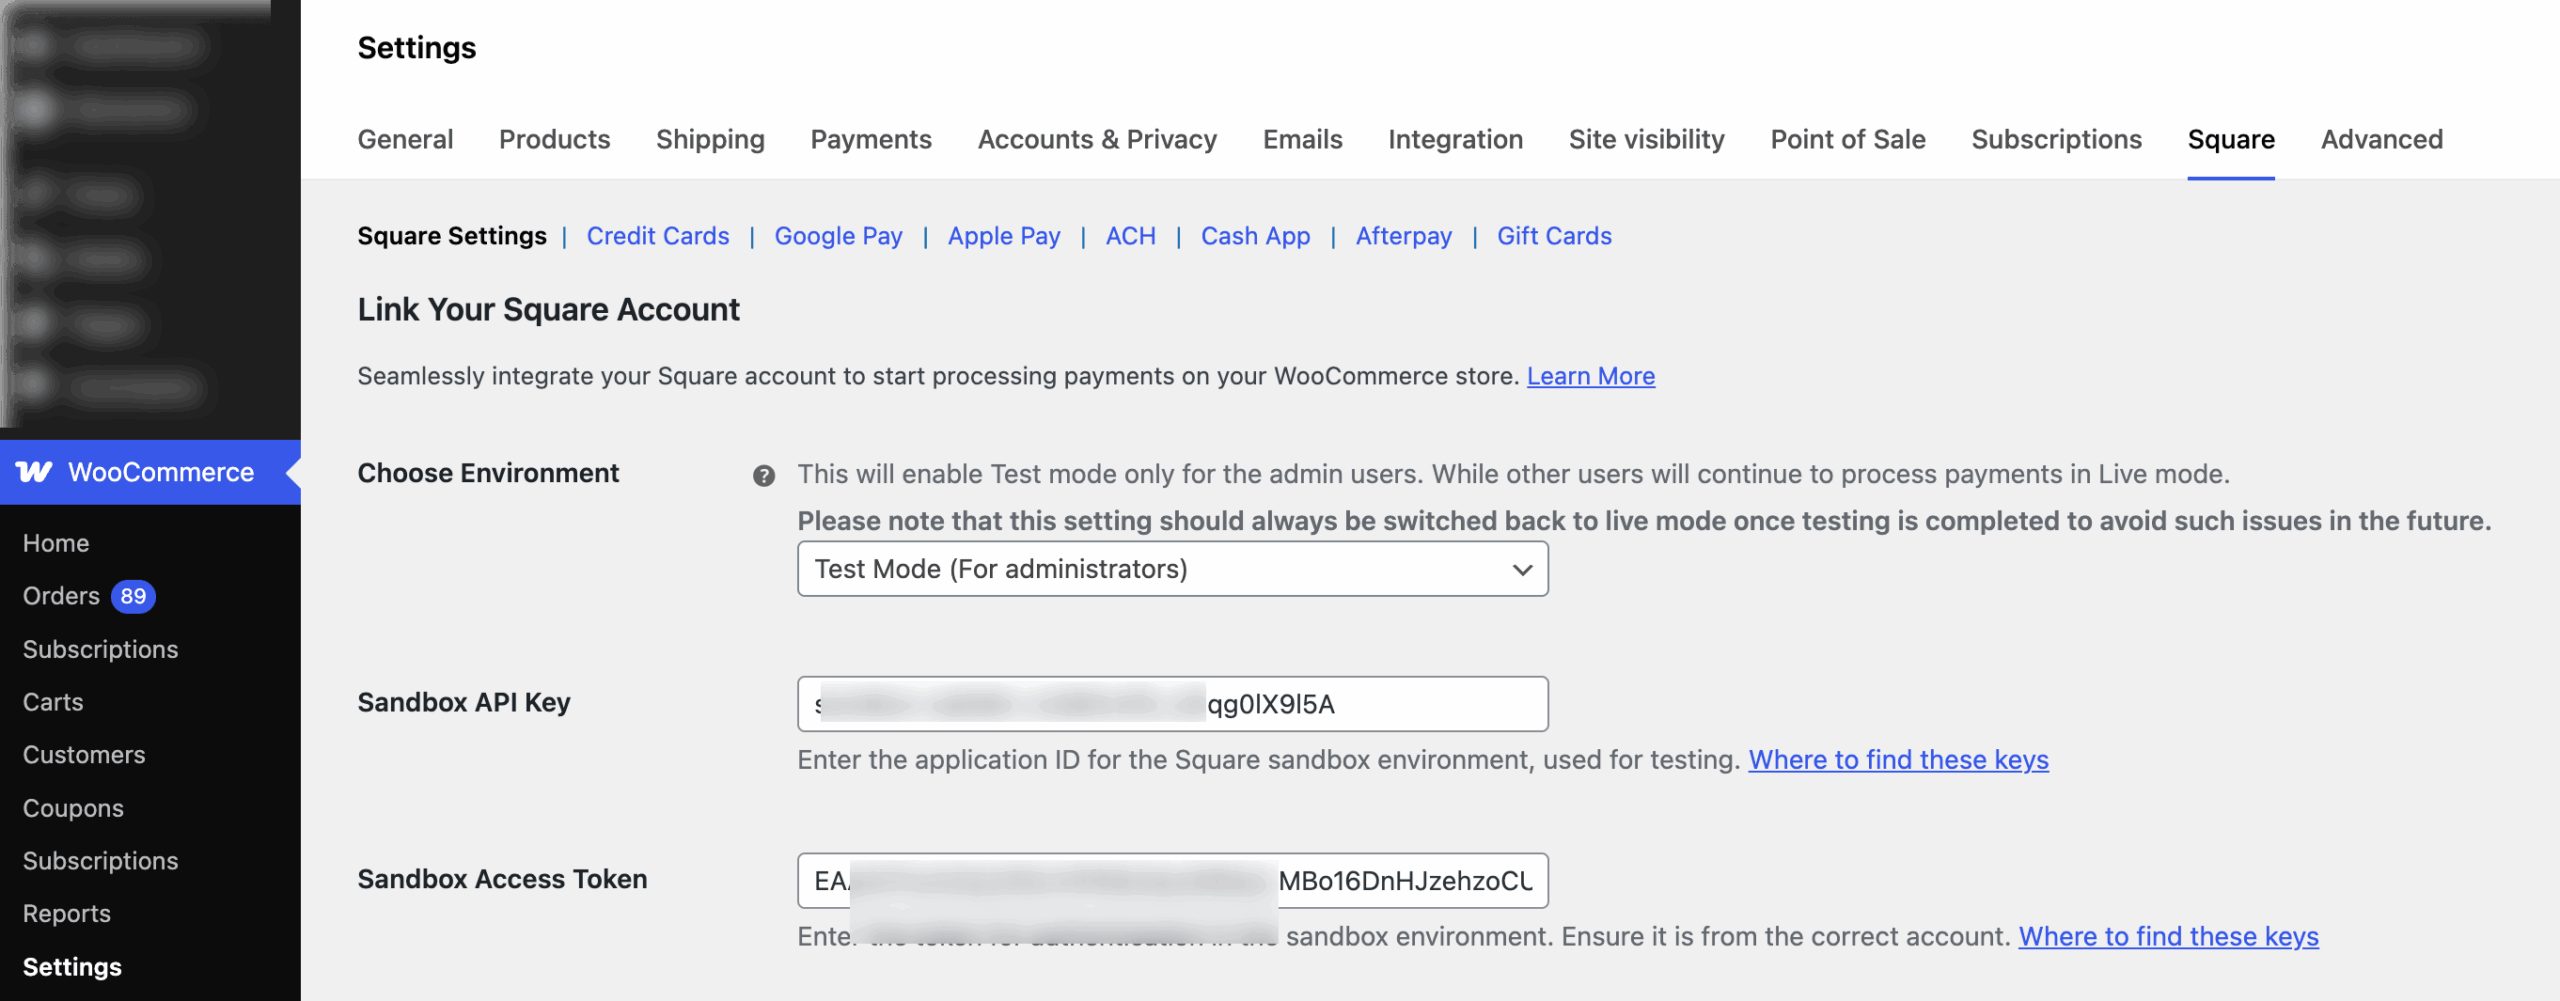Go to the Point of Sale tab

(1847, 139)
